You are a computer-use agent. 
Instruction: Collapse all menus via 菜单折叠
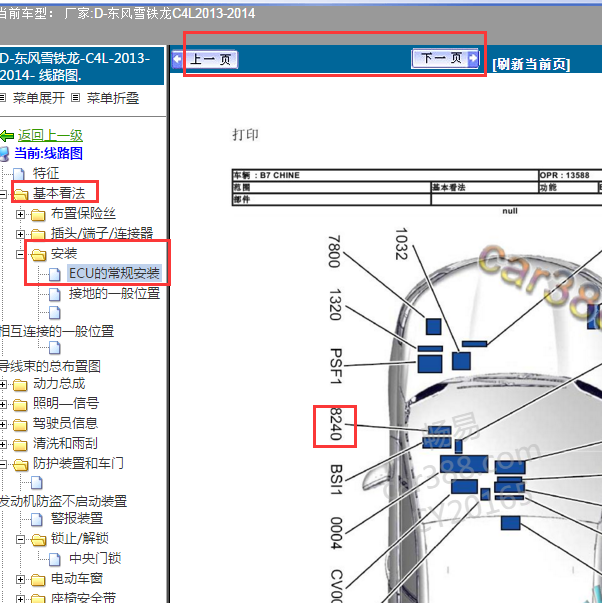point(113,98)
